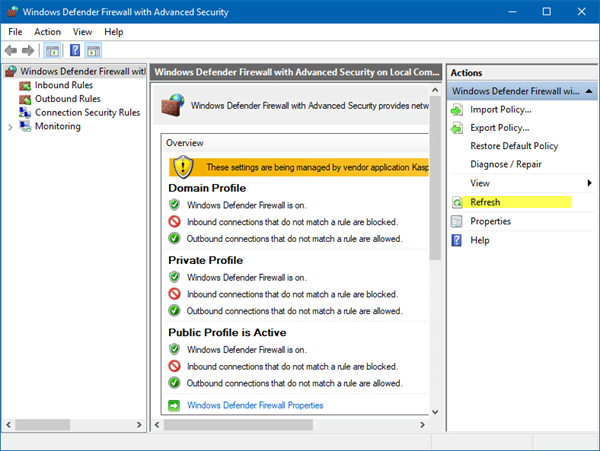
Task: Maximize the firewall window
Action: (x=546, y=11)
